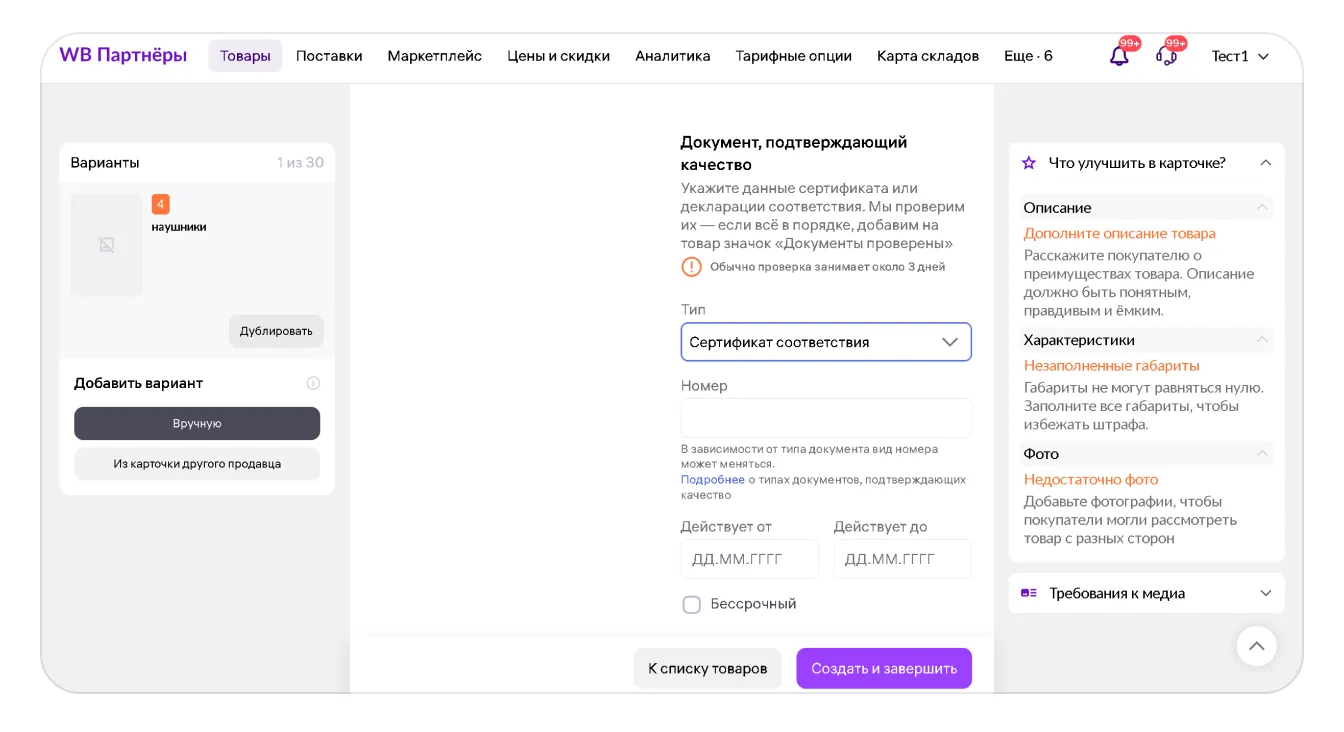
Task: Click the Требования к медиа media icon
Action: point(1028,593)
